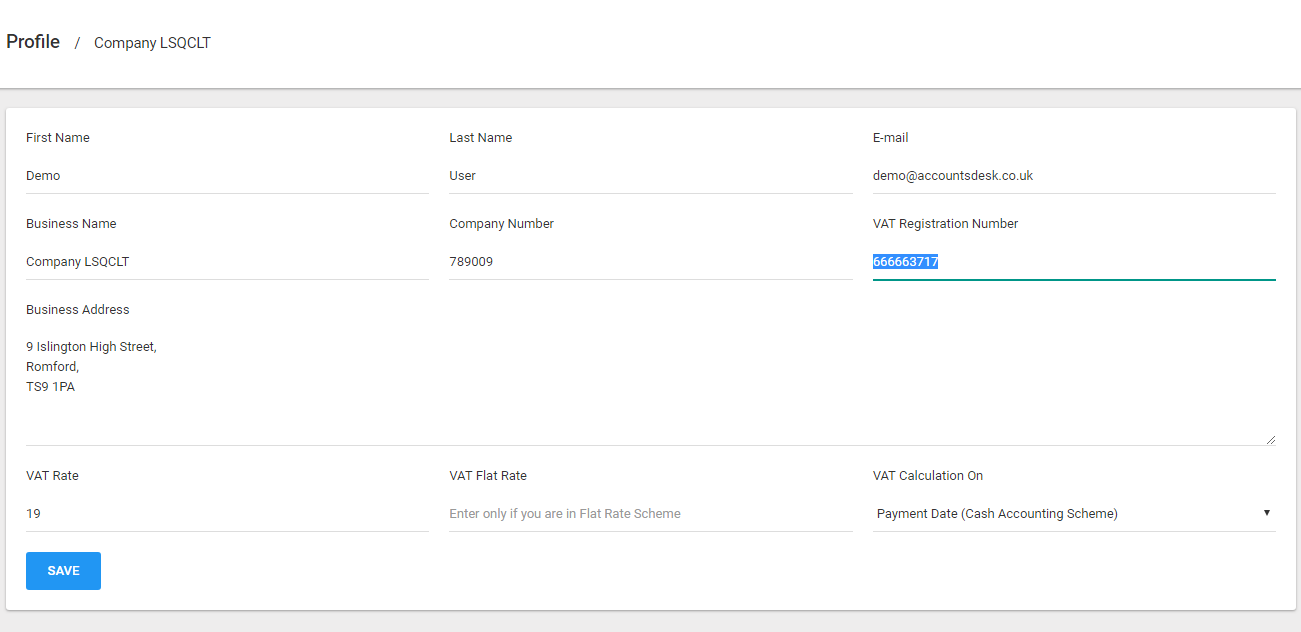Click the highlighted VAT Registration Number field
This screenshot has width=1301, height=632.
[1073, 262]
